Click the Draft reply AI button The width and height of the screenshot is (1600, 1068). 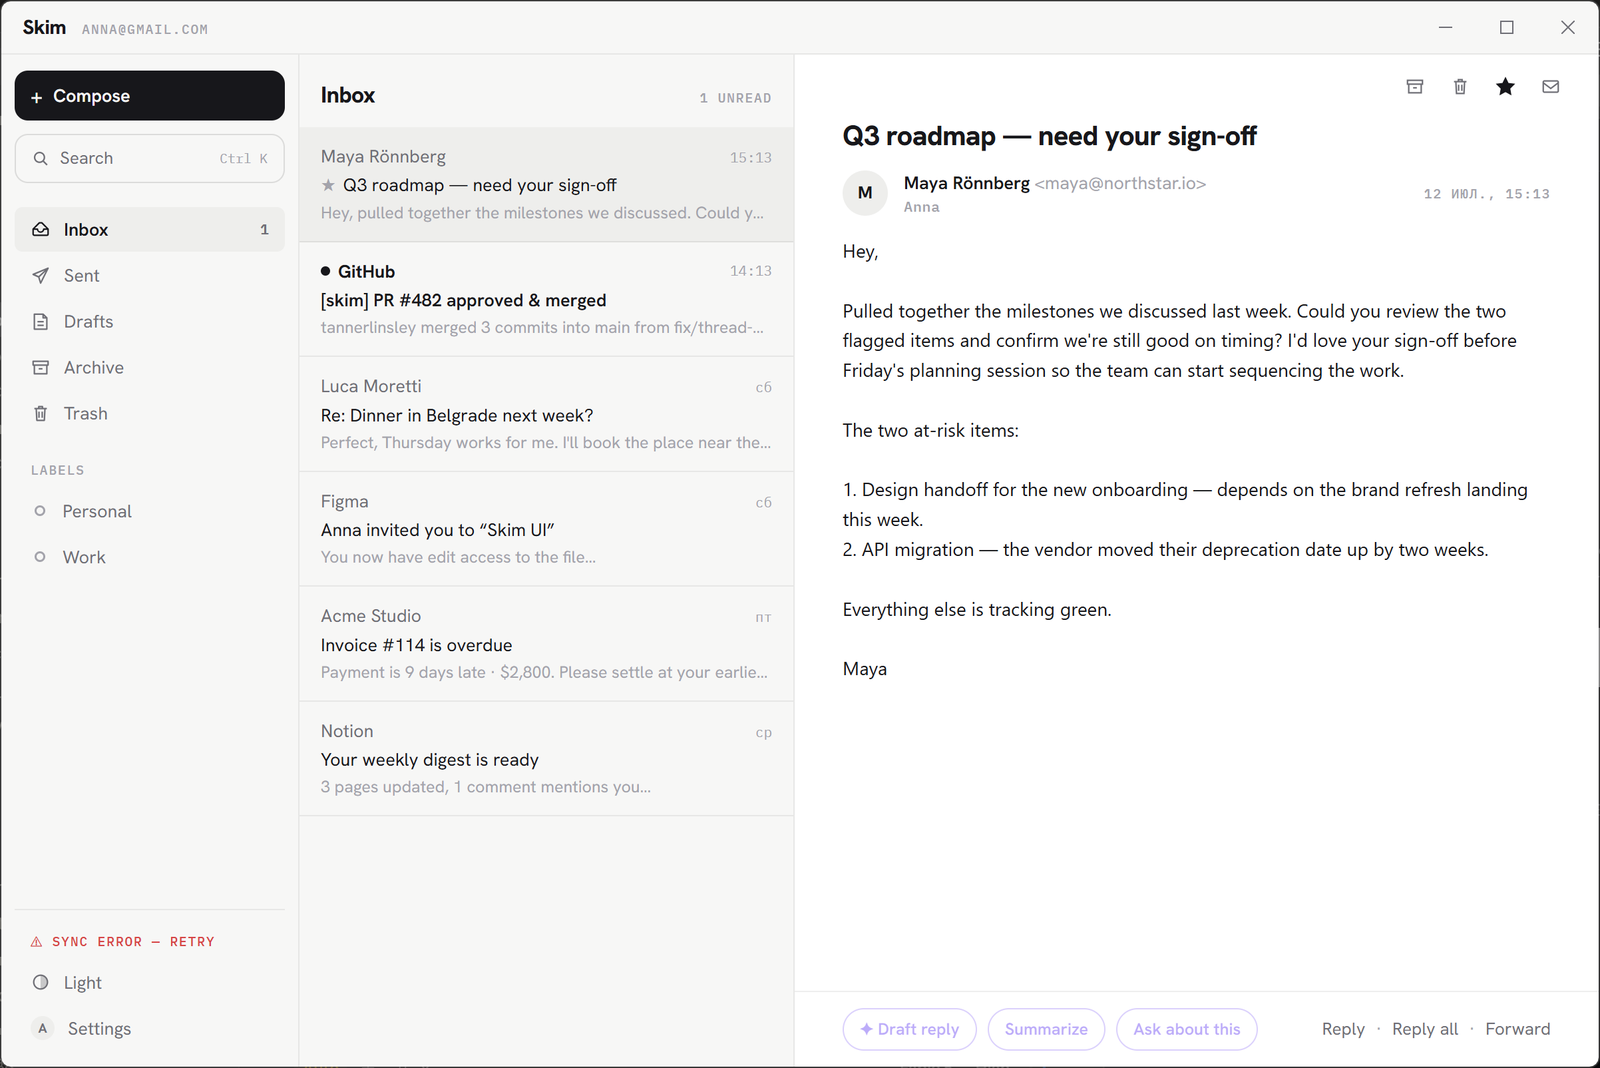coord(909,1029)
